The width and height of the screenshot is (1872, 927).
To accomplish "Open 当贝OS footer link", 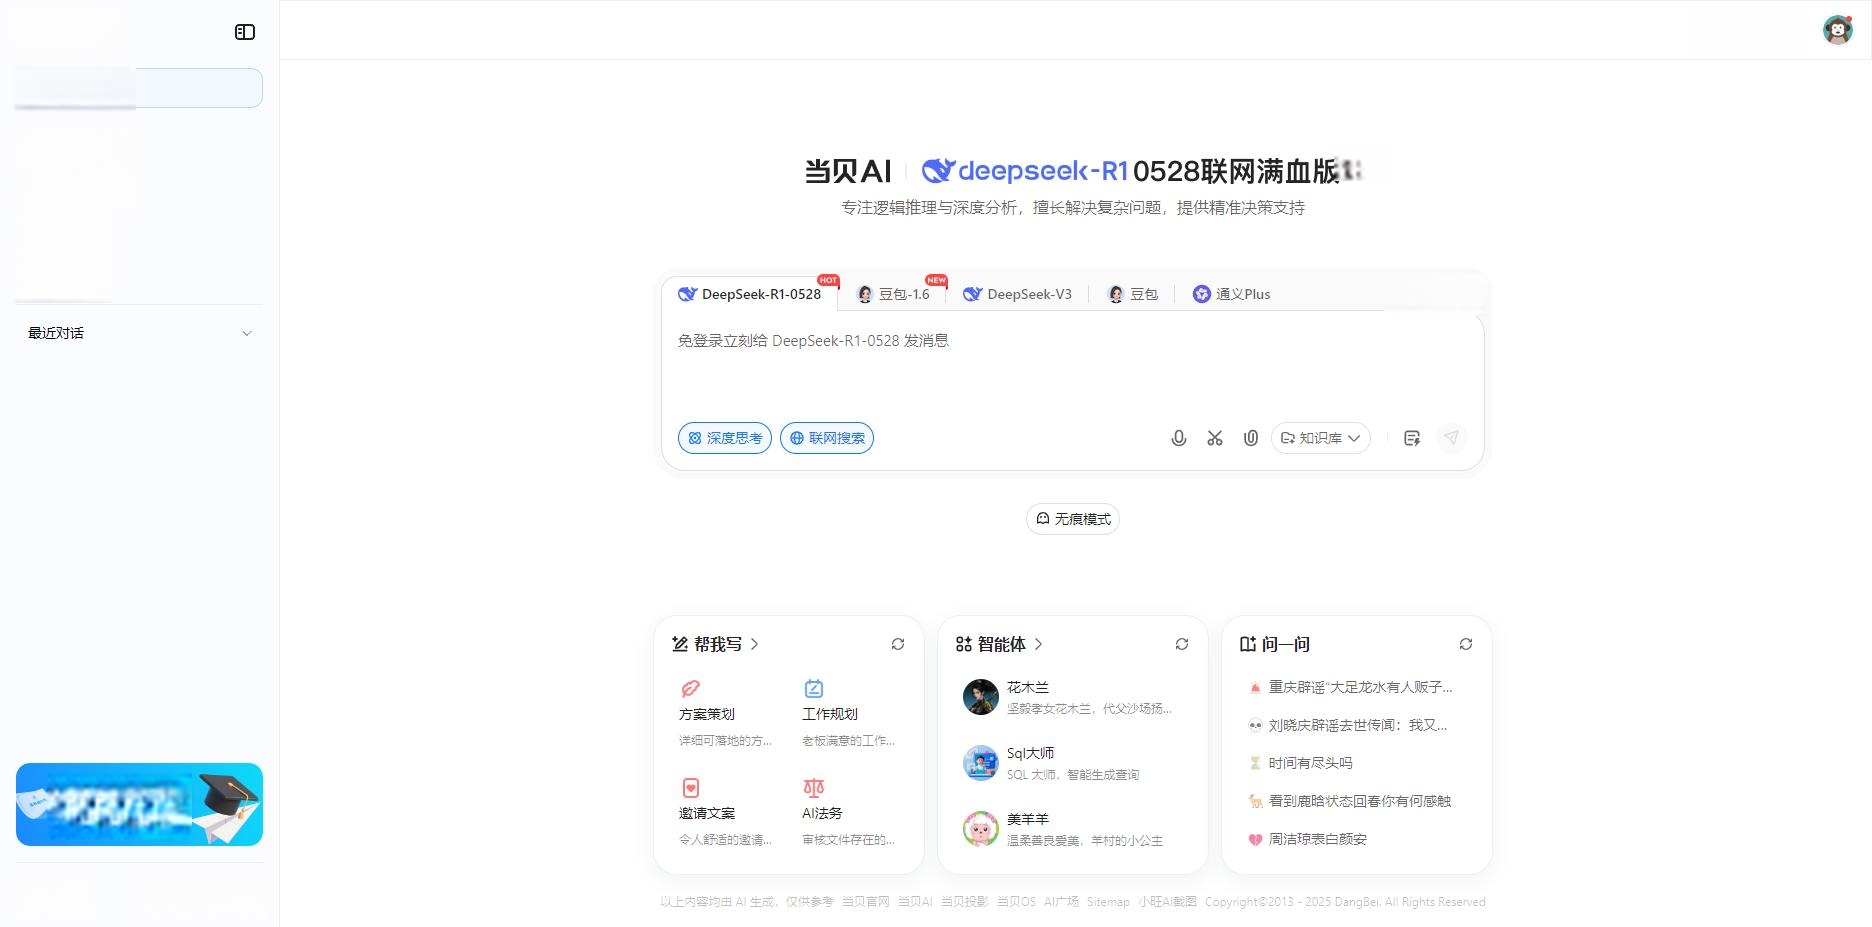I will (x=1016, y=902).
